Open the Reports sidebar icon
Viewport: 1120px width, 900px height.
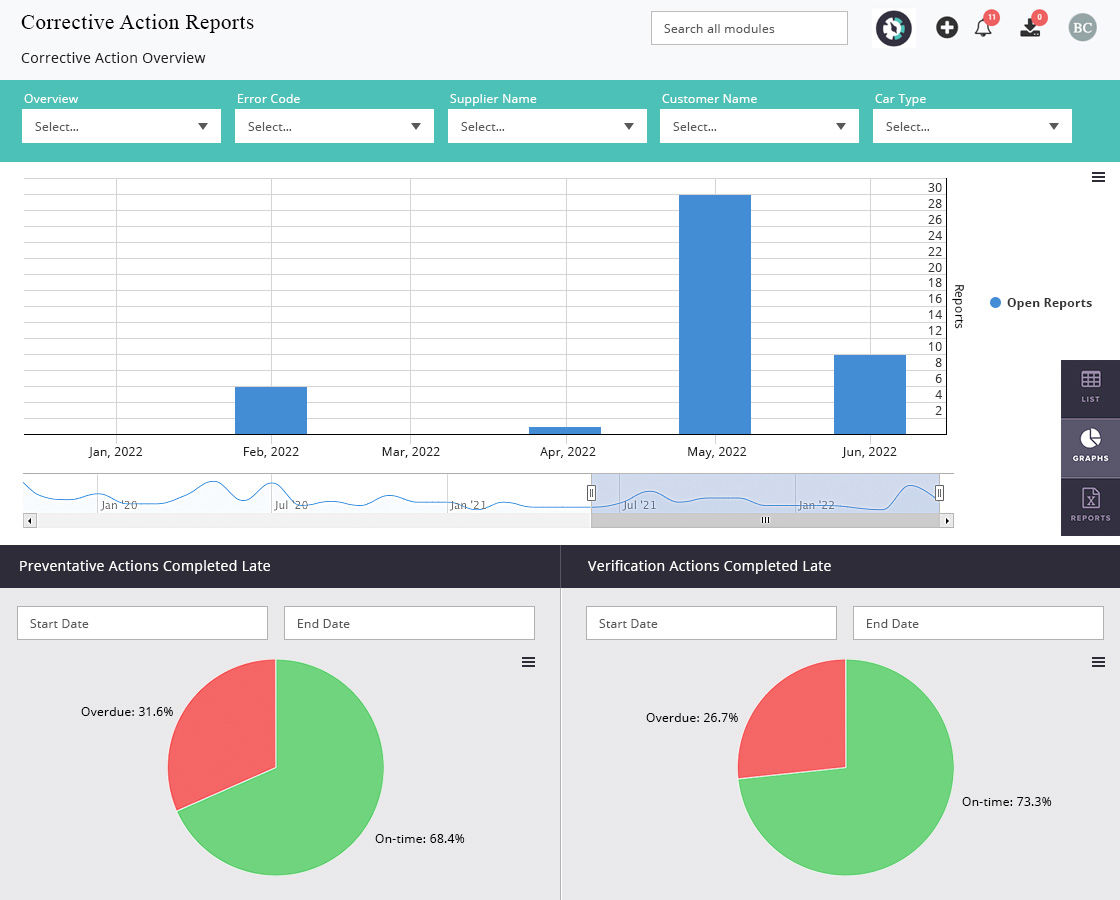[x=1090, y=506]
